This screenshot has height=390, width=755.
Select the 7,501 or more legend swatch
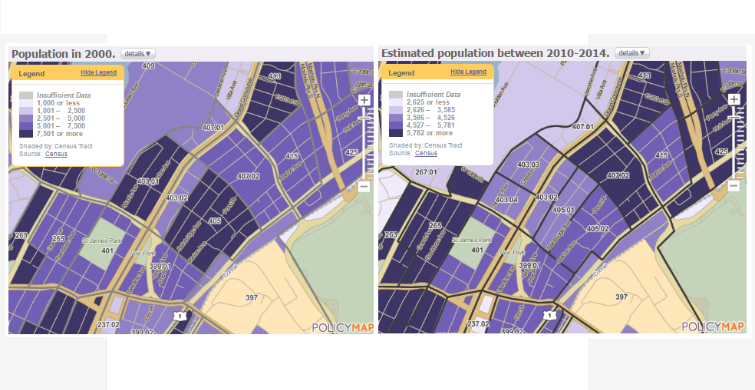[26, 133]
